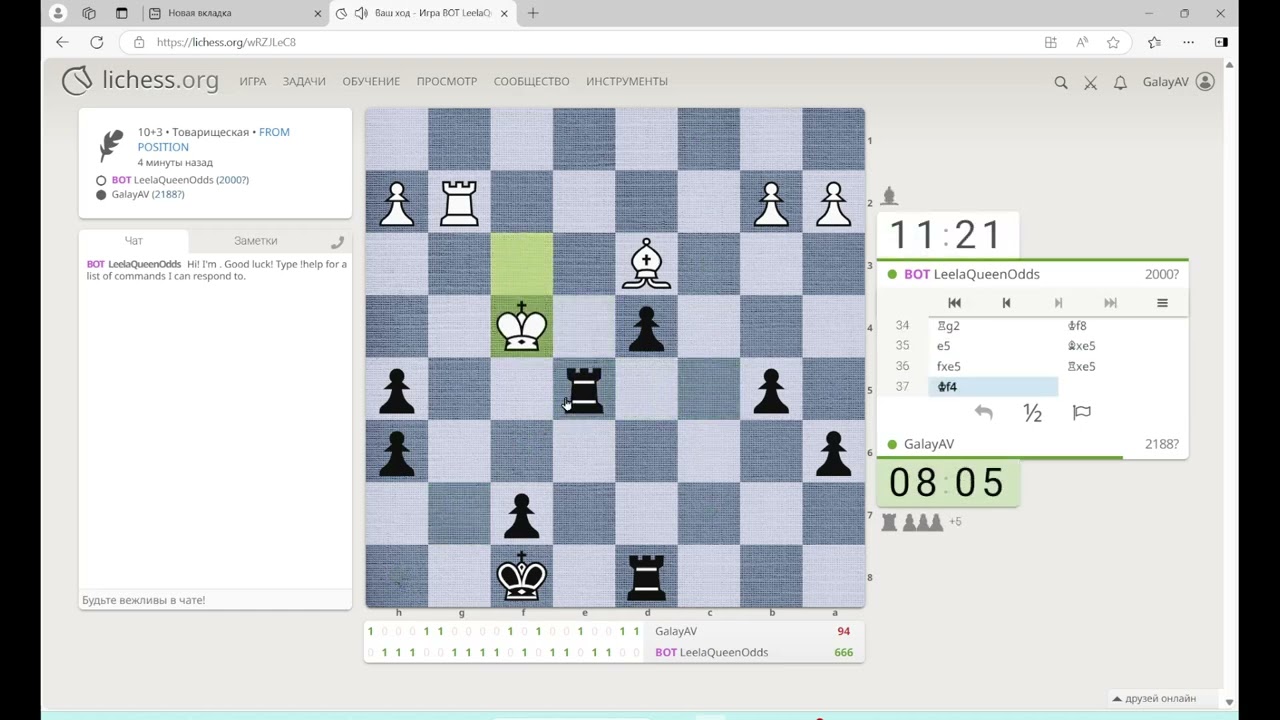
Task: Follow the FROM POSITION link
Action: (x=214, y=139)
